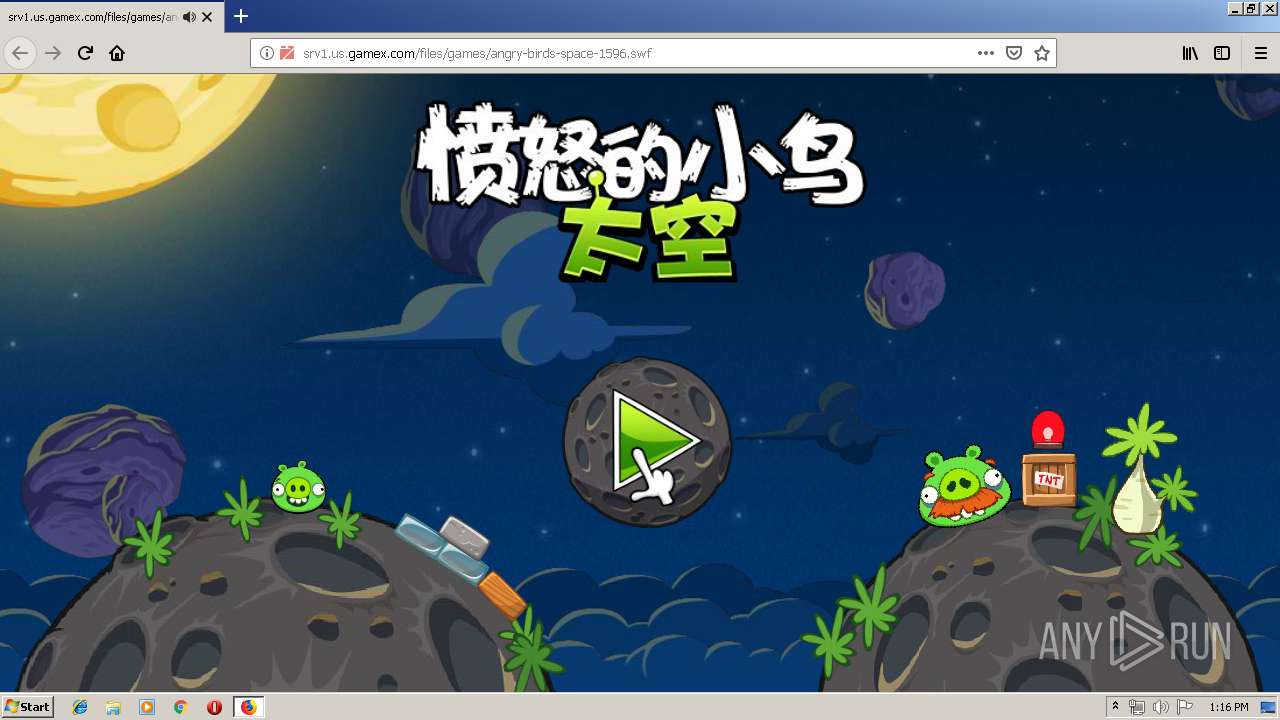Open Windows Explorer folder from taskbar
This screenshot has width=1280, height=720.
click(x=113, y=707)
